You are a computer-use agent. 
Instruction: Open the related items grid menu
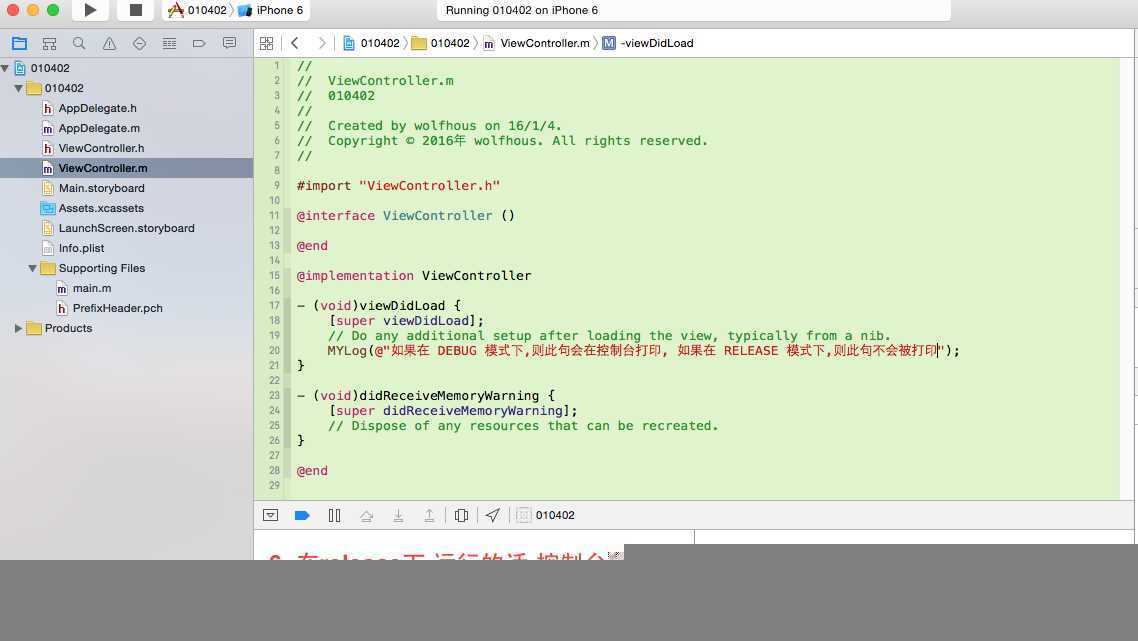266,44
